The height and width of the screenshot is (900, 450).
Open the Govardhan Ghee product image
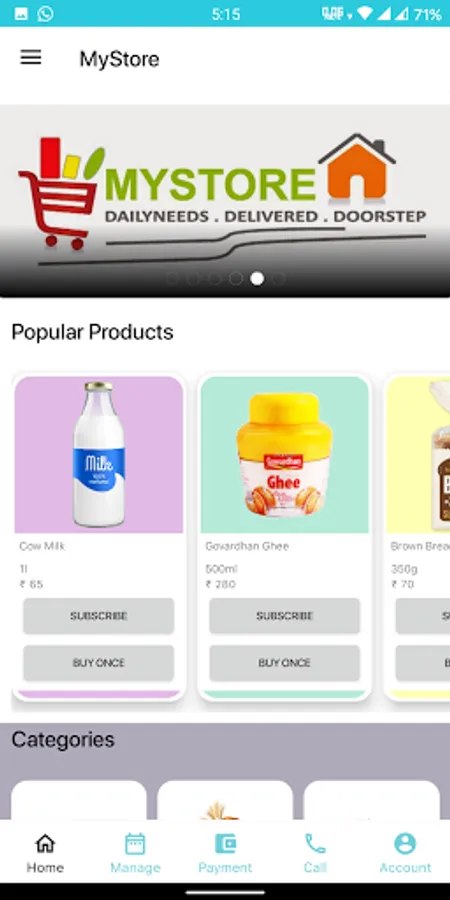[x=285, y=455]
